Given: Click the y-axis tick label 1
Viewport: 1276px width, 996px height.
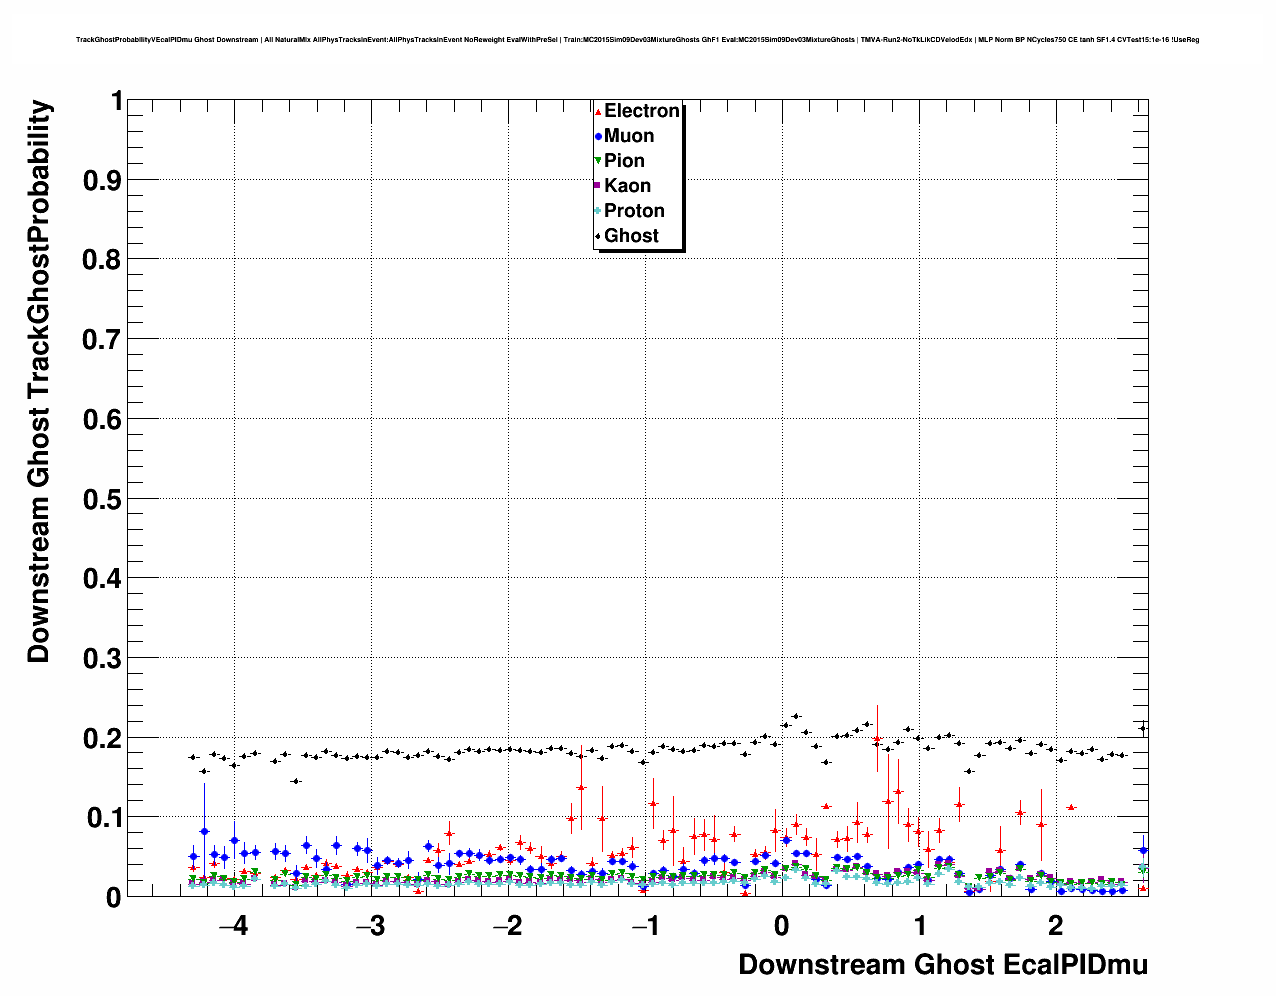Looking at the screenshot, I should click(116, 101).
